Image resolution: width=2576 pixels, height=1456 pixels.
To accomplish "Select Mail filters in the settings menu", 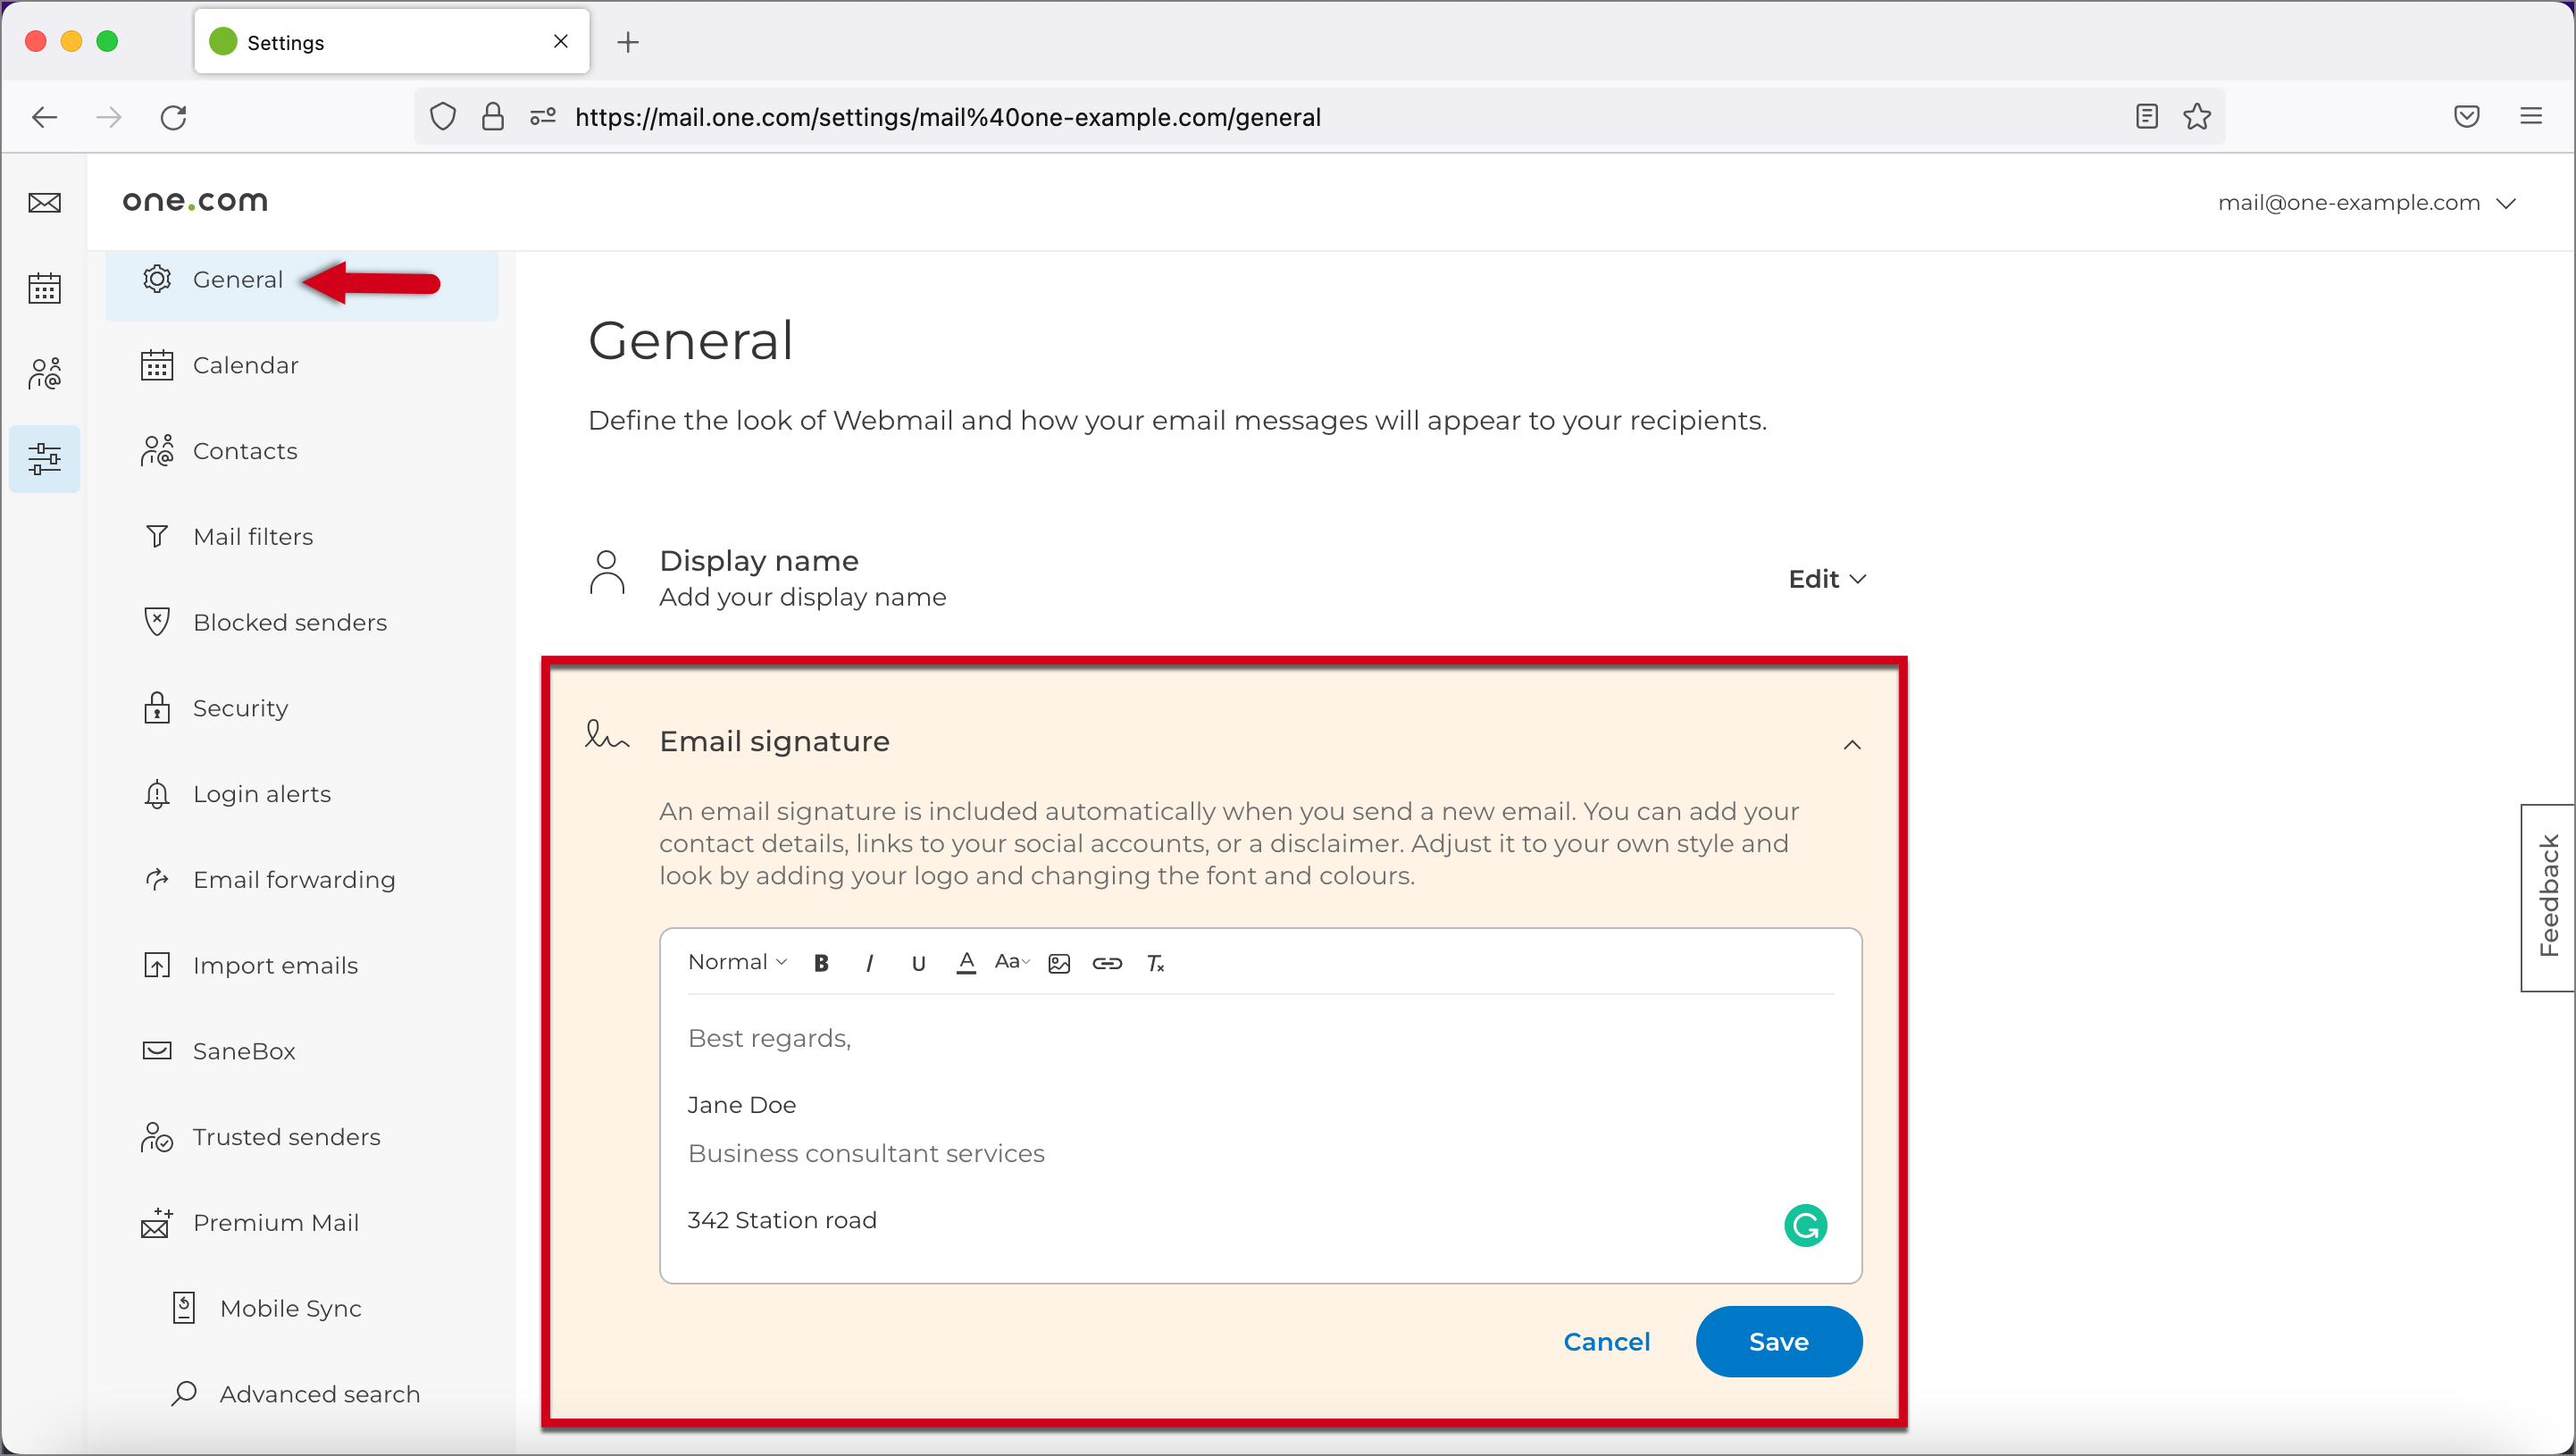I will [253, 536].
